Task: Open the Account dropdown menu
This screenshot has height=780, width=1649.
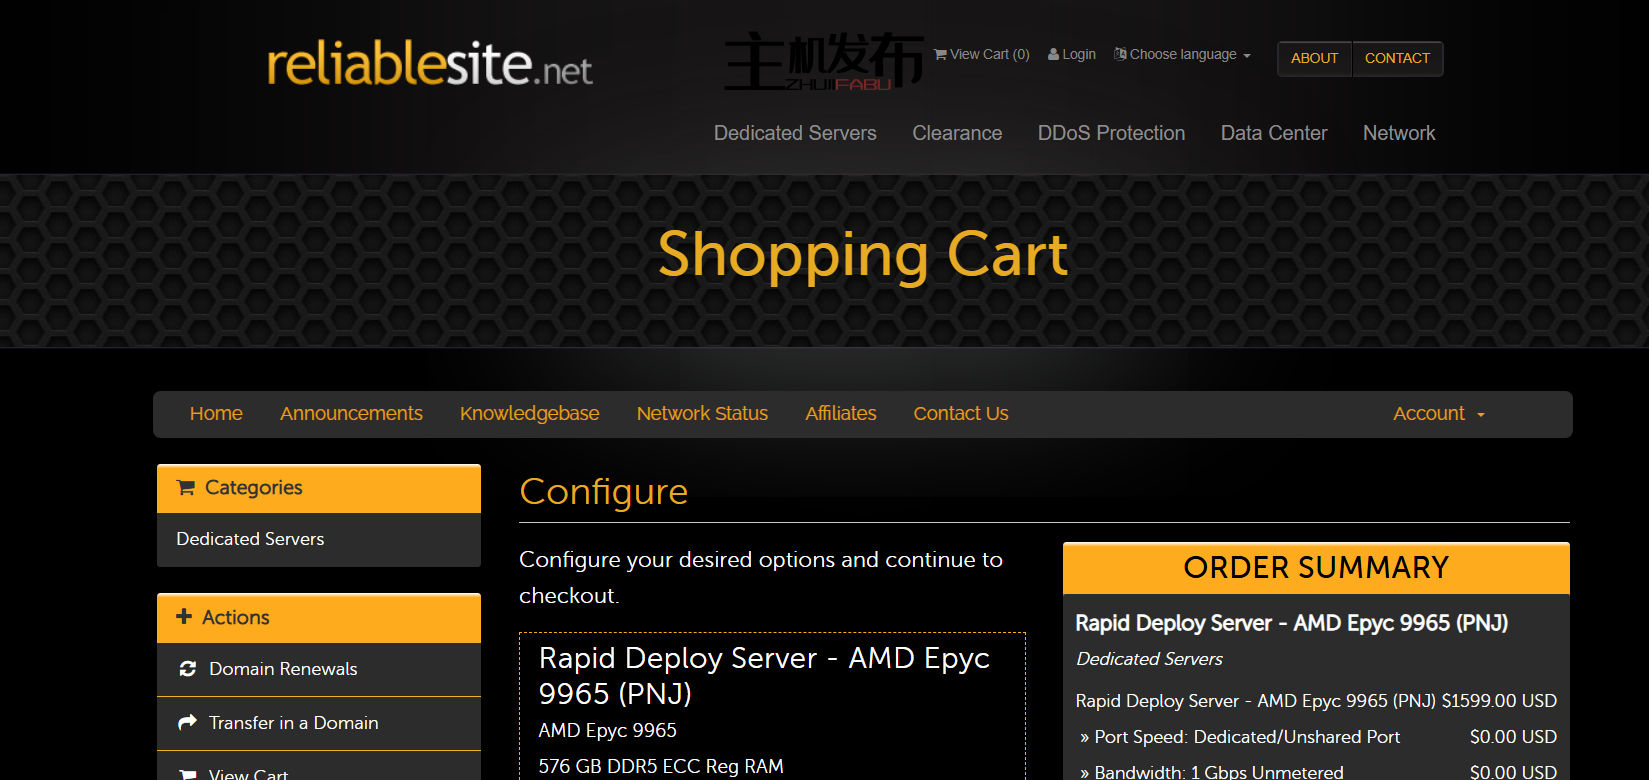Action: [1438, 414]
